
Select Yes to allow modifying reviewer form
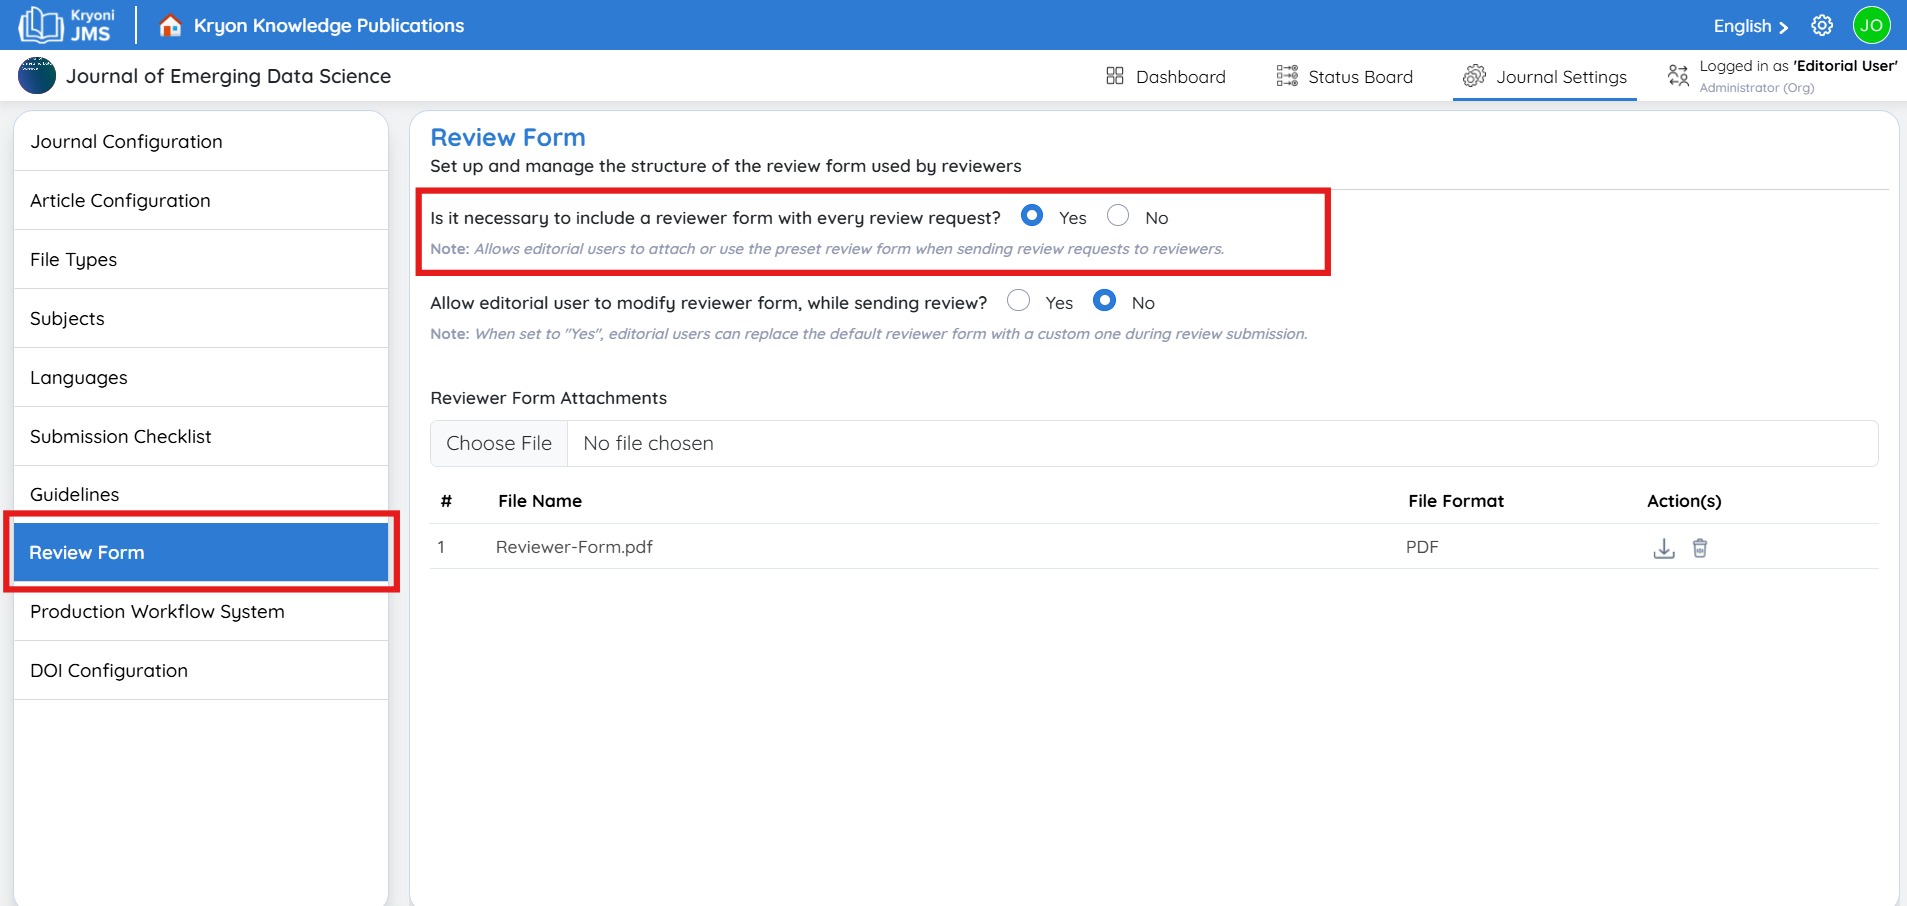pyautogui.click(x=1018, y=301)
